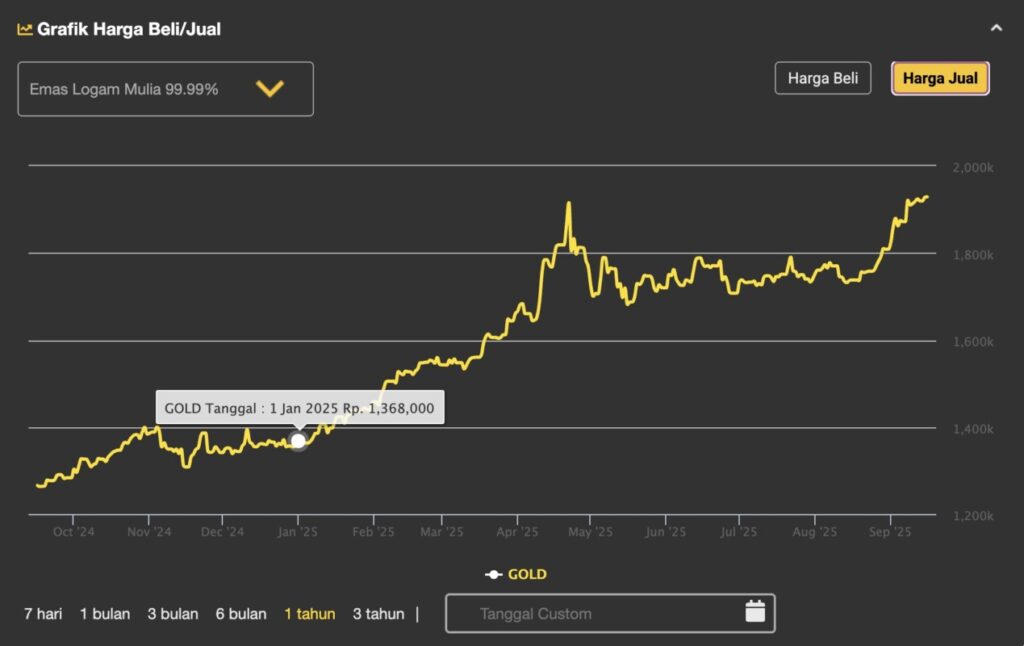1024x646 pixels.
Task: Switch to Harga Beli price view
Action: click(x=823, y=78)
